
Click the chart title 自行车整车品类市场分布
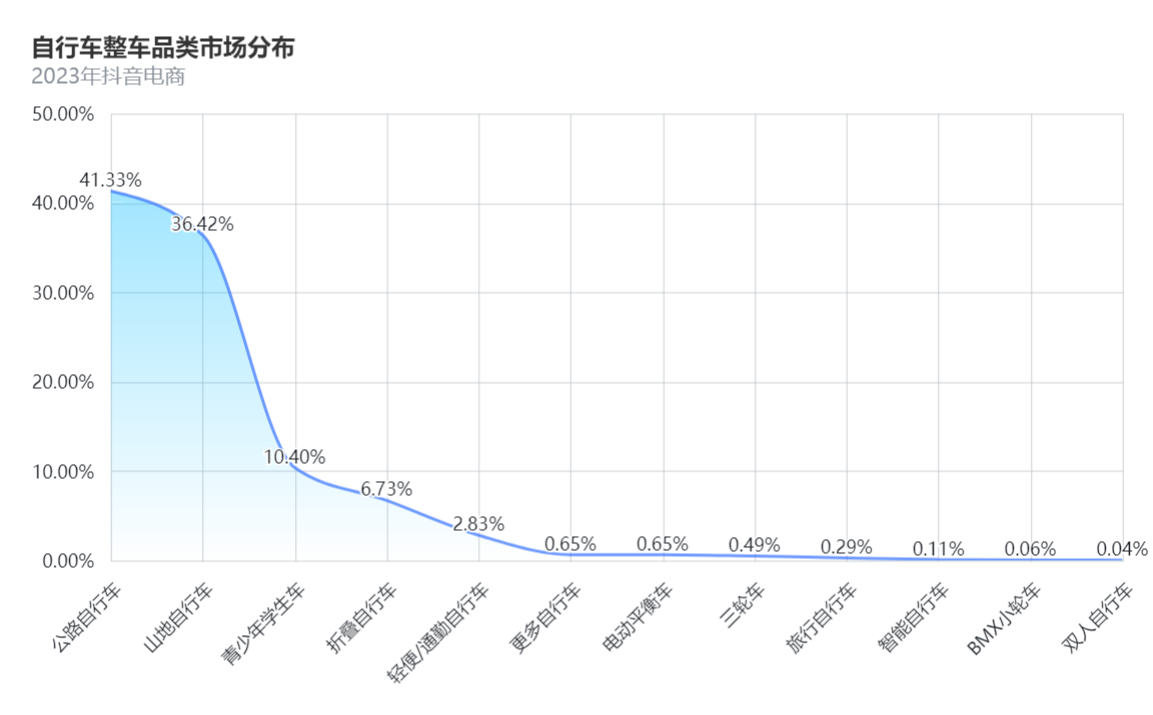pos(163,47)
